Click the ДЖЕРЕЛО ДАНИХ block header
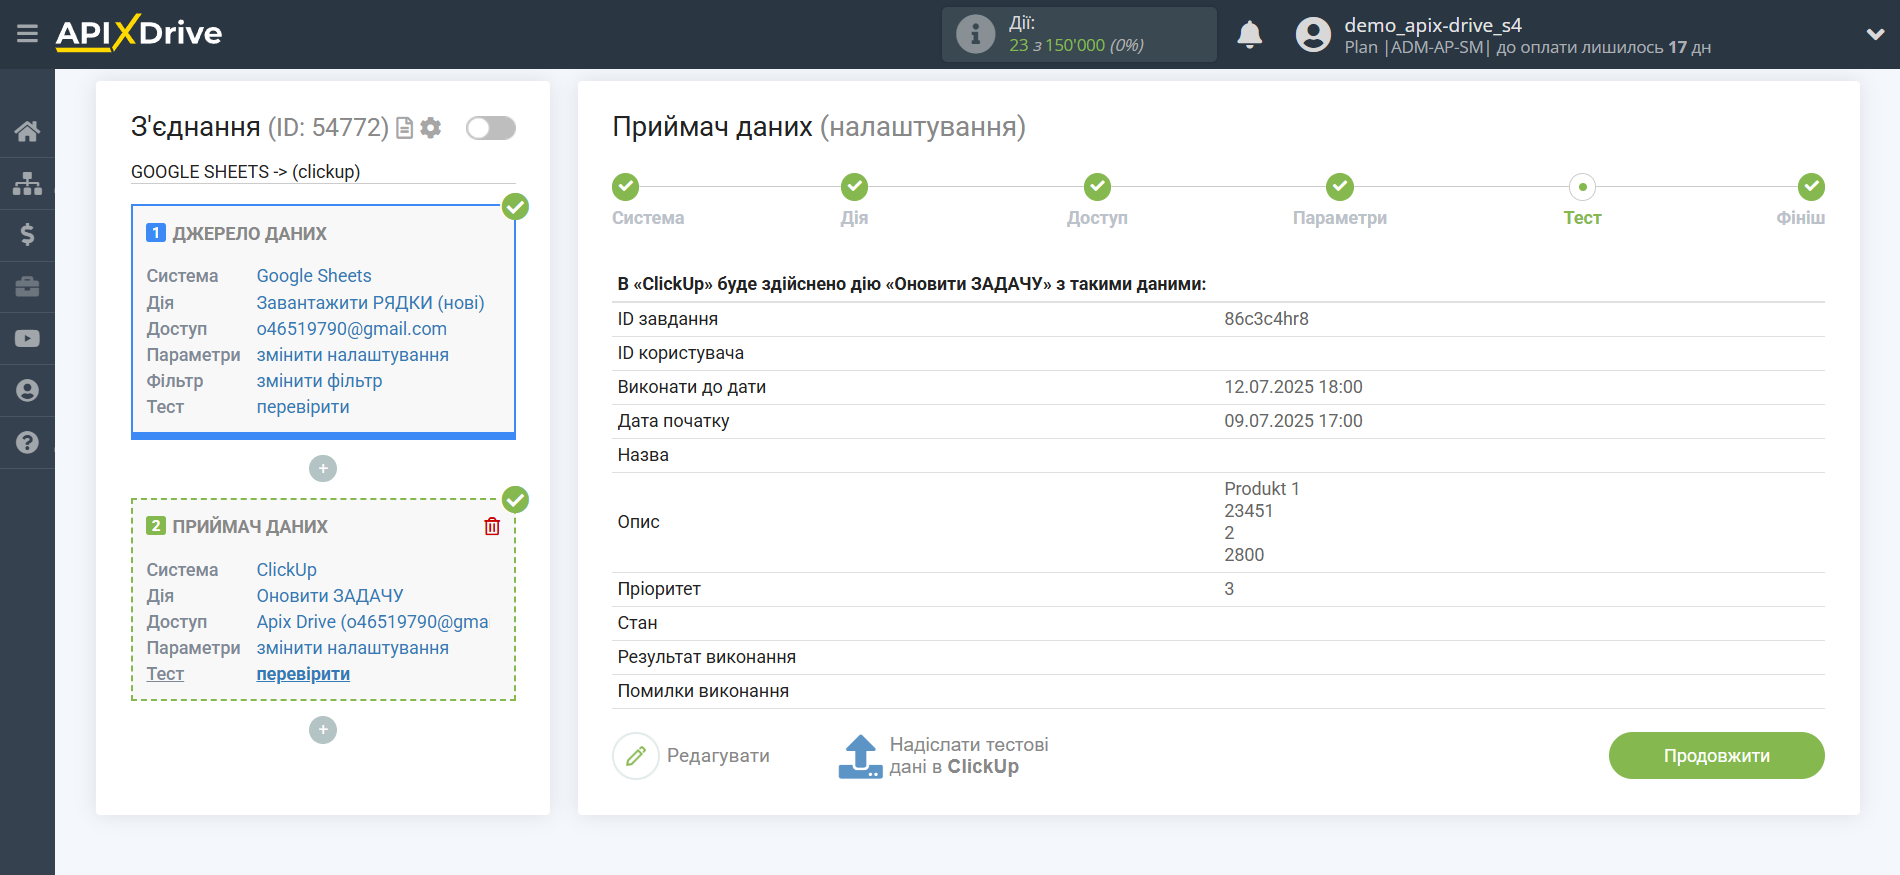This screenshot has width=1900, height=875. pos(249,234)
